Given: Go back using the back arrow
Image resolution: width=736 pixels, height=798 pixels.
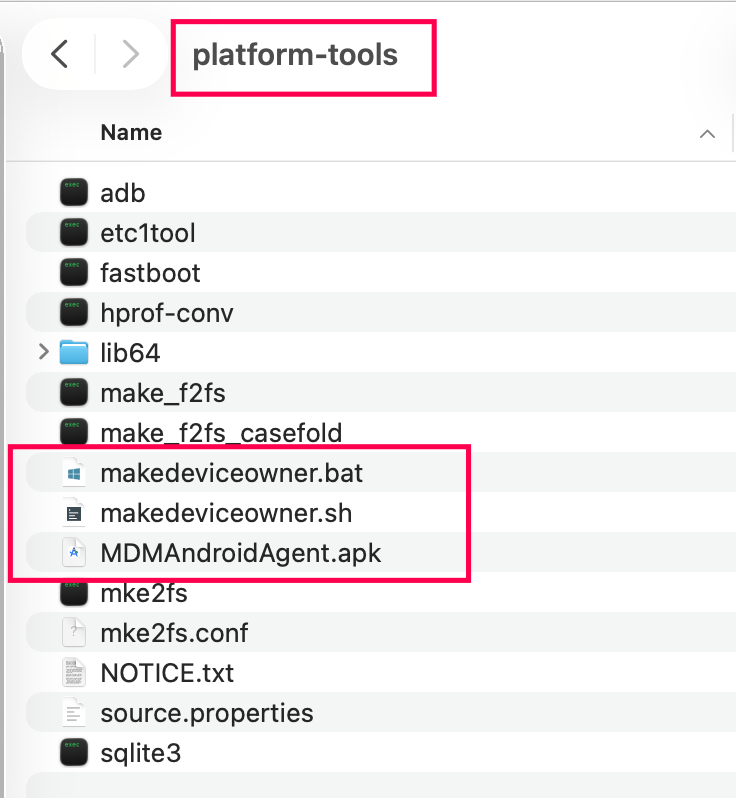Looking at the screenshot, I should tap(60, 54).
